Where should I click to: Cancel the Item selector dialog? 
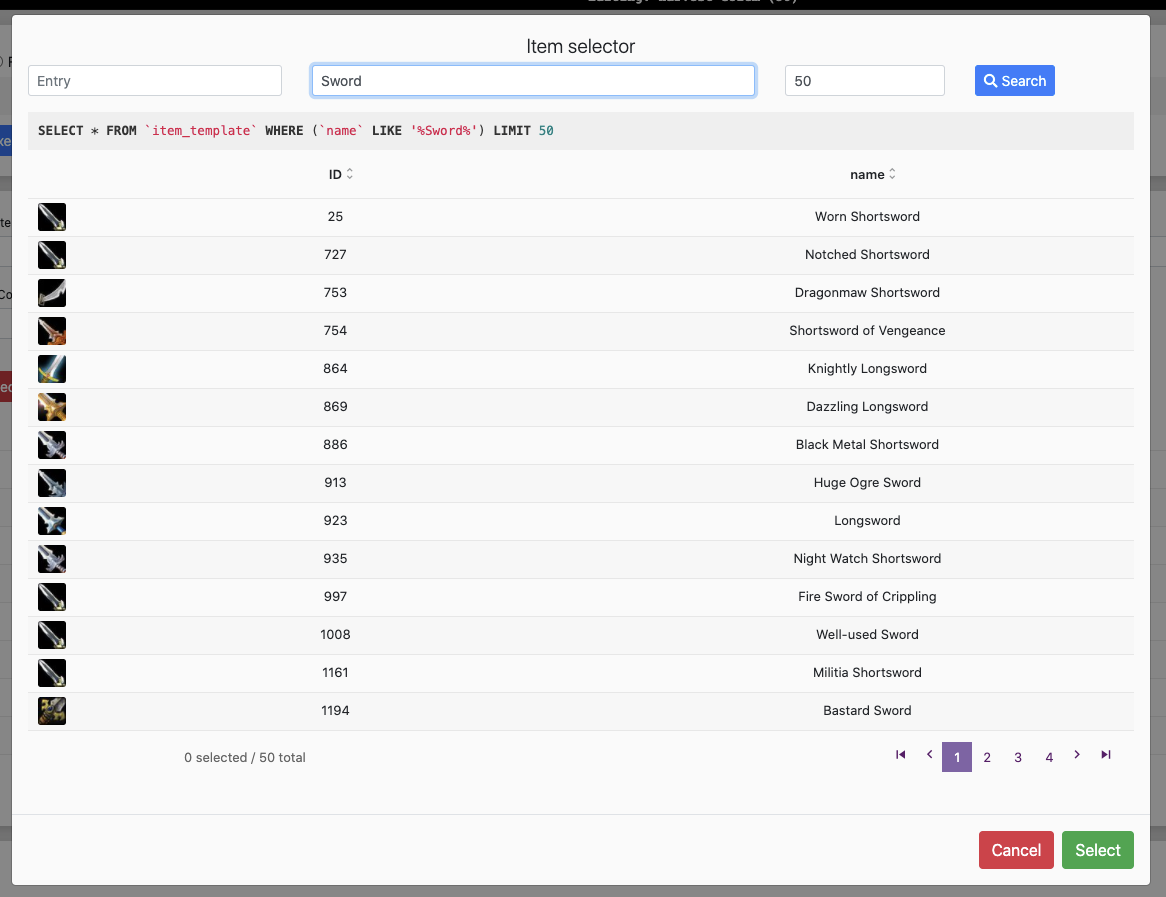1016,850
